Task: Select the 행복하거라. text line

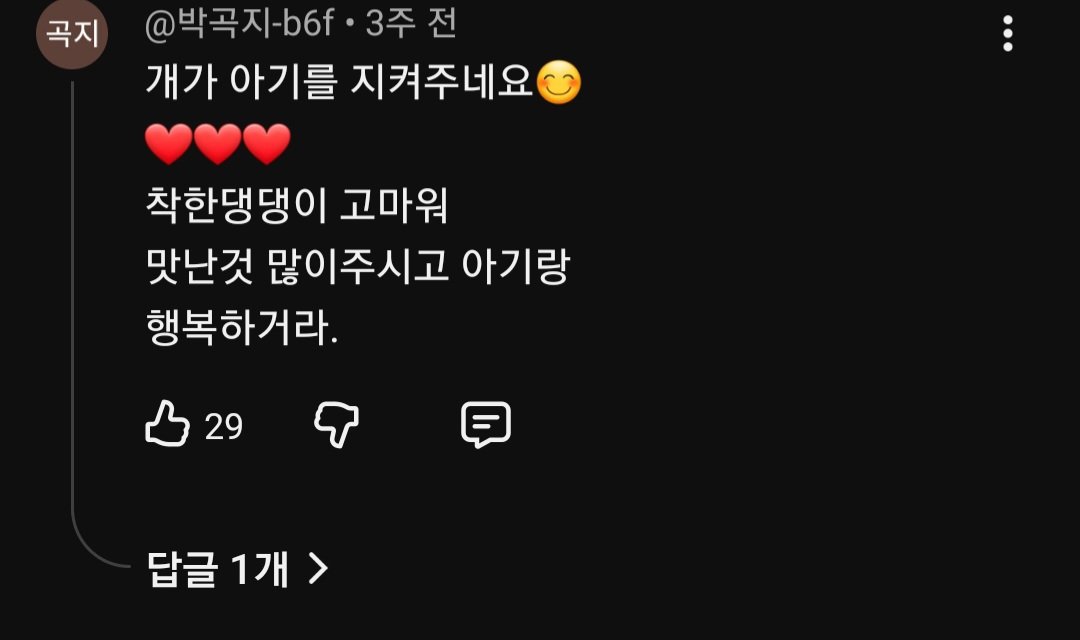Action: tap(242, 327)
